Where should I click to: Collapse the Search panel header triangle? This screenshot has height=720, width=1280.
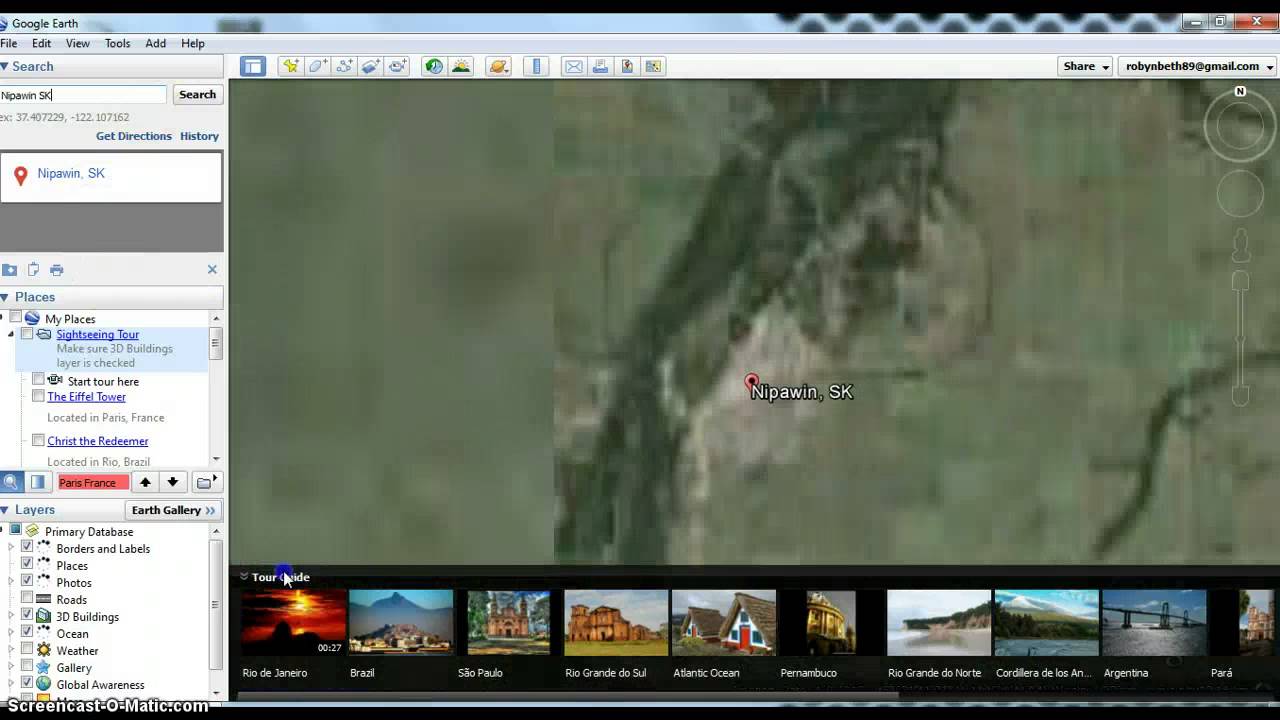(4, 66)
